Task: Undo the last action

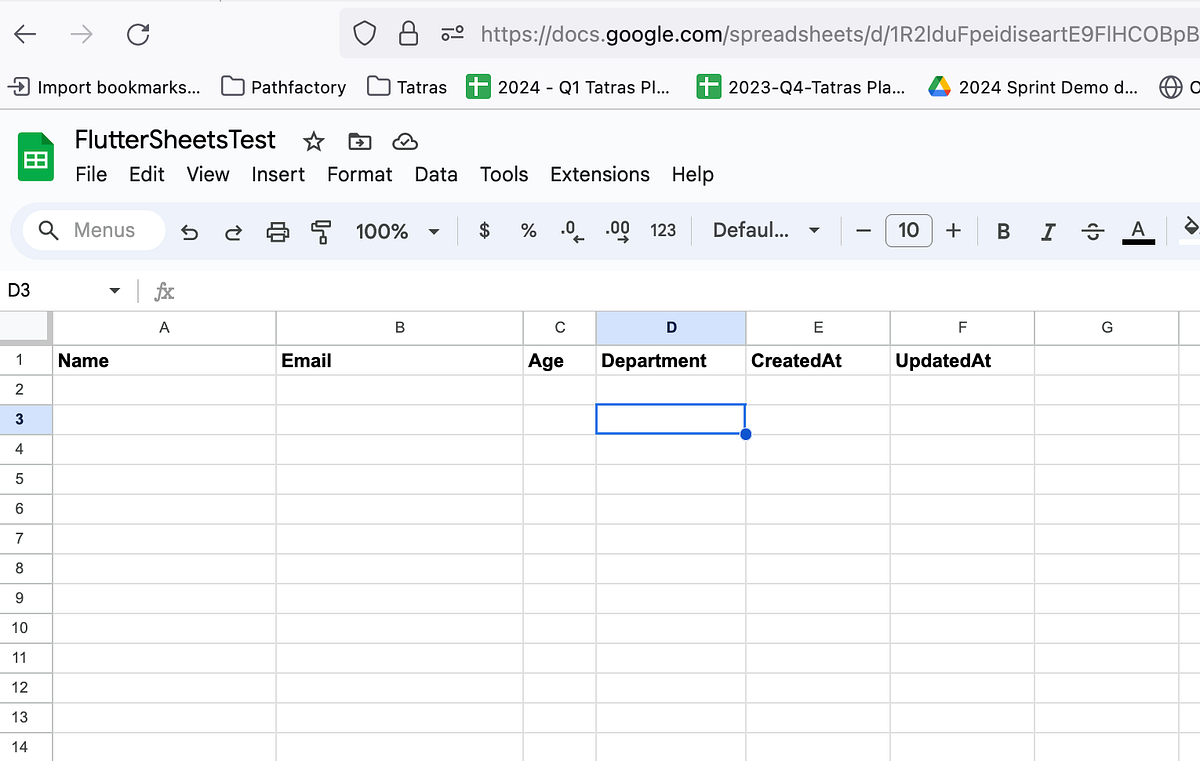Action: click(x=189, y=231)
